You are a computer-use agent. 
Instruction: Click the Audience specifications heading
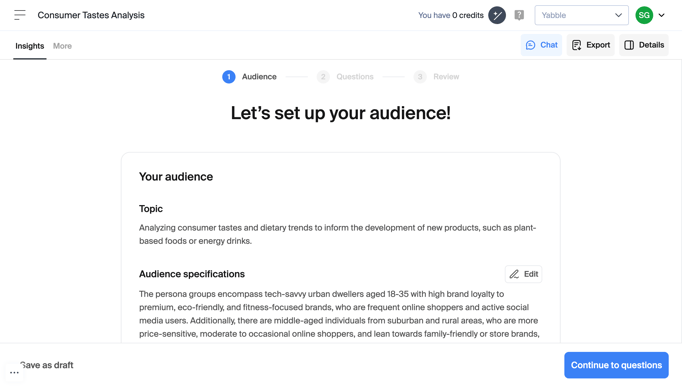point(192,274)
